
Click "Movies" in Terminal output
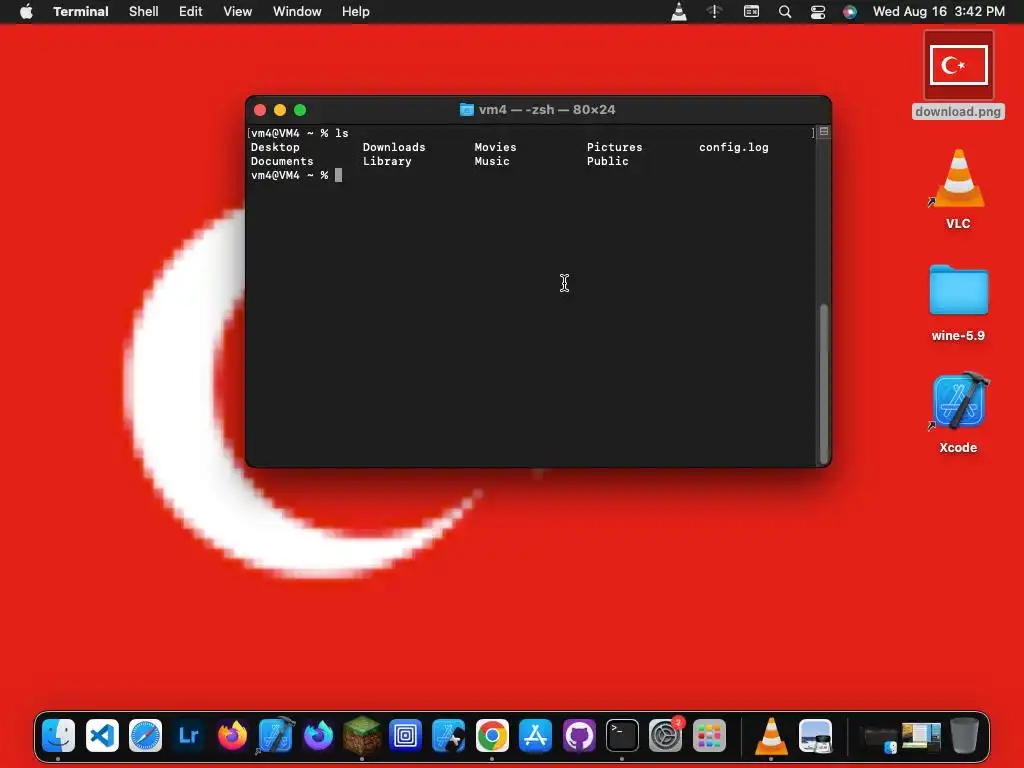coord(495,147)
